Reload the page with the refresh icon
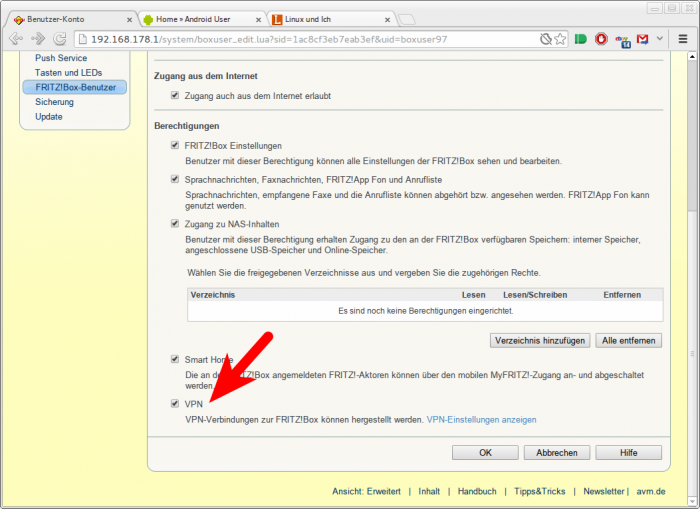The image size is (700, 509). click(60, 39)
